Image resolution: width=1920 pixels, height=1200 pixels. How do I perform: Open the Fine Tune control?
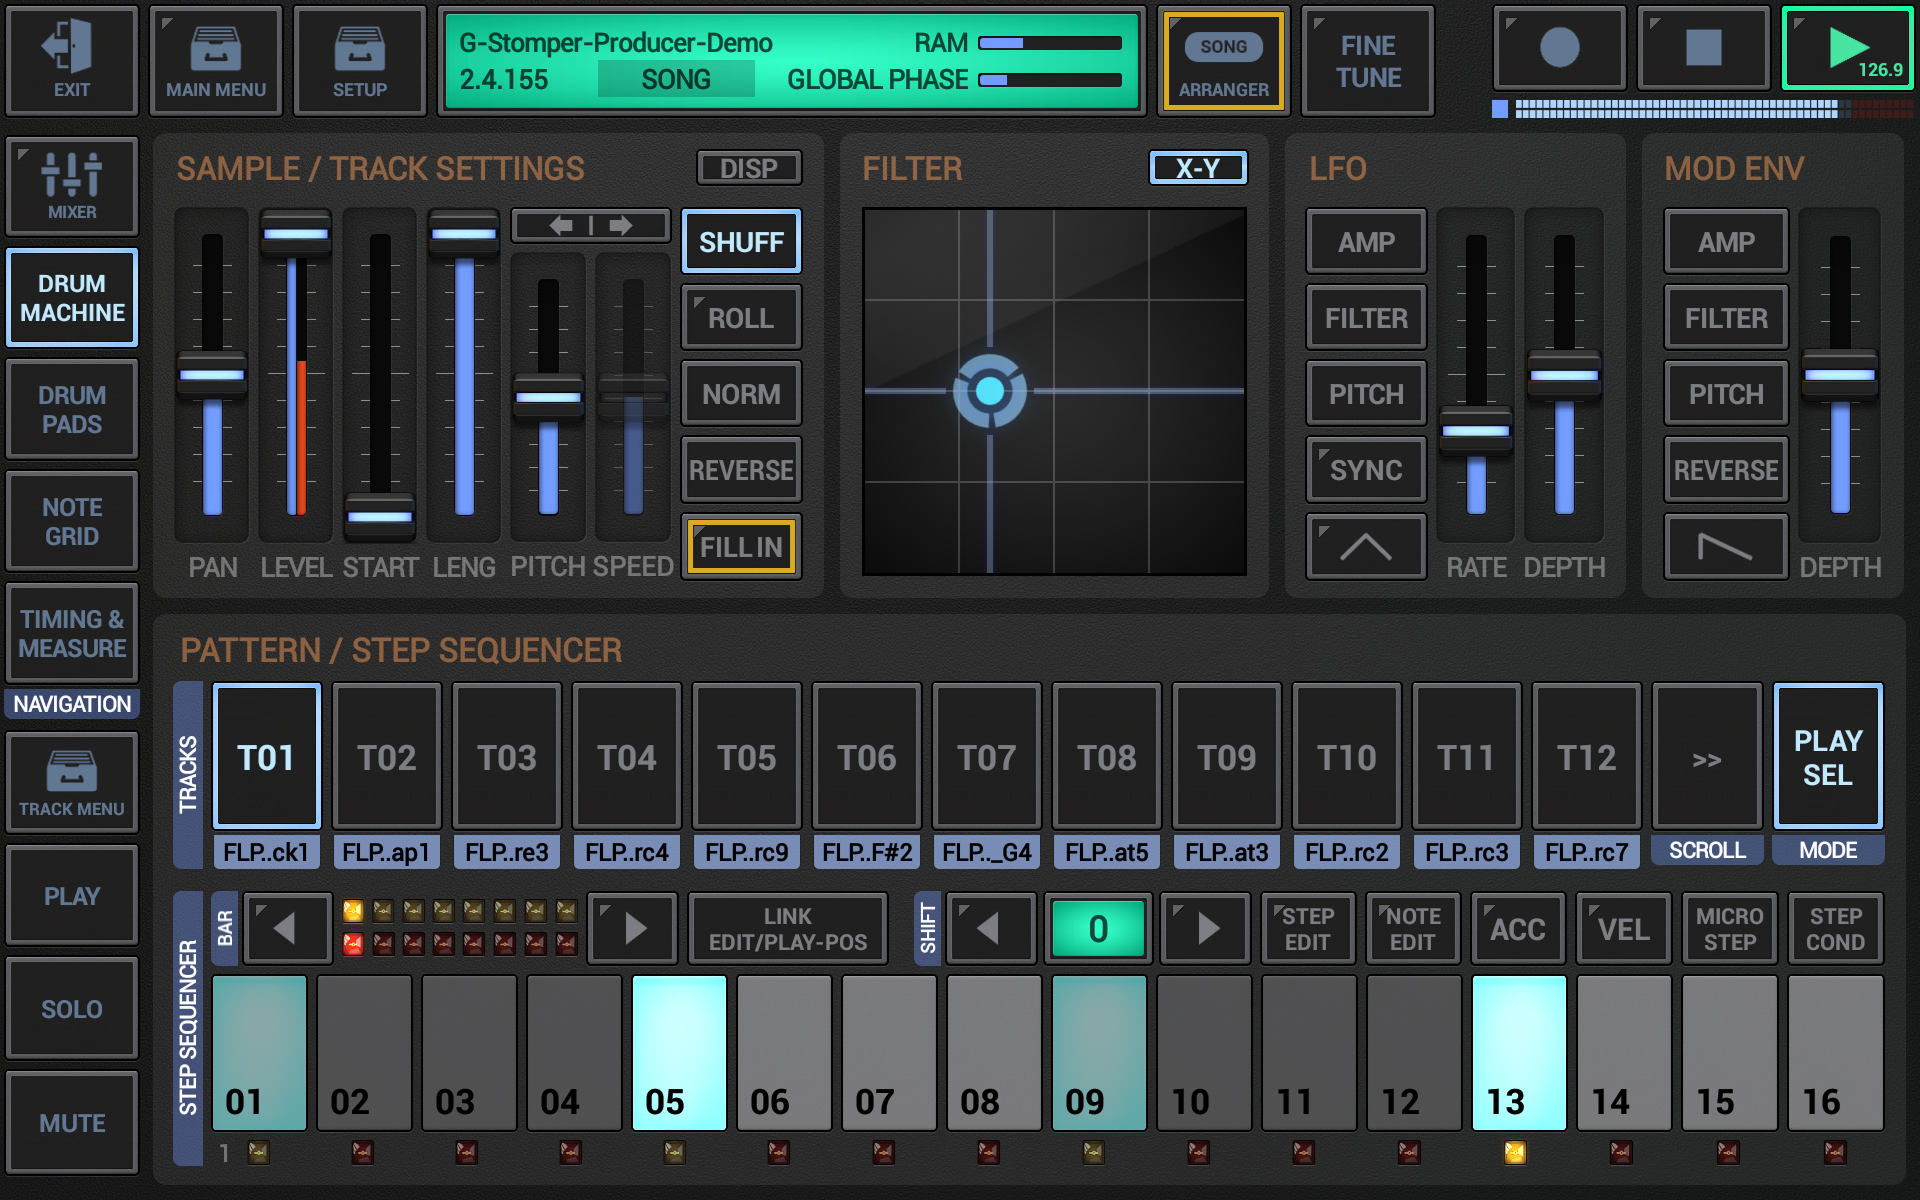(x=1367, y=60)
